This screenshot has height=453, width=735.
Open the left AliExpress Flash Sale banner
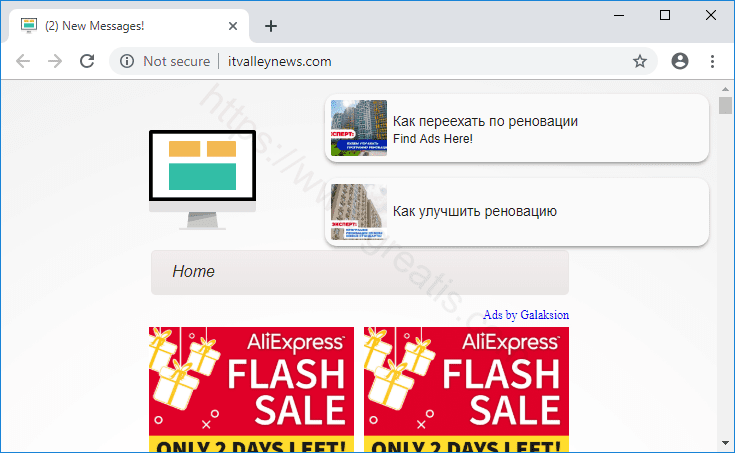tap(251, 389)
